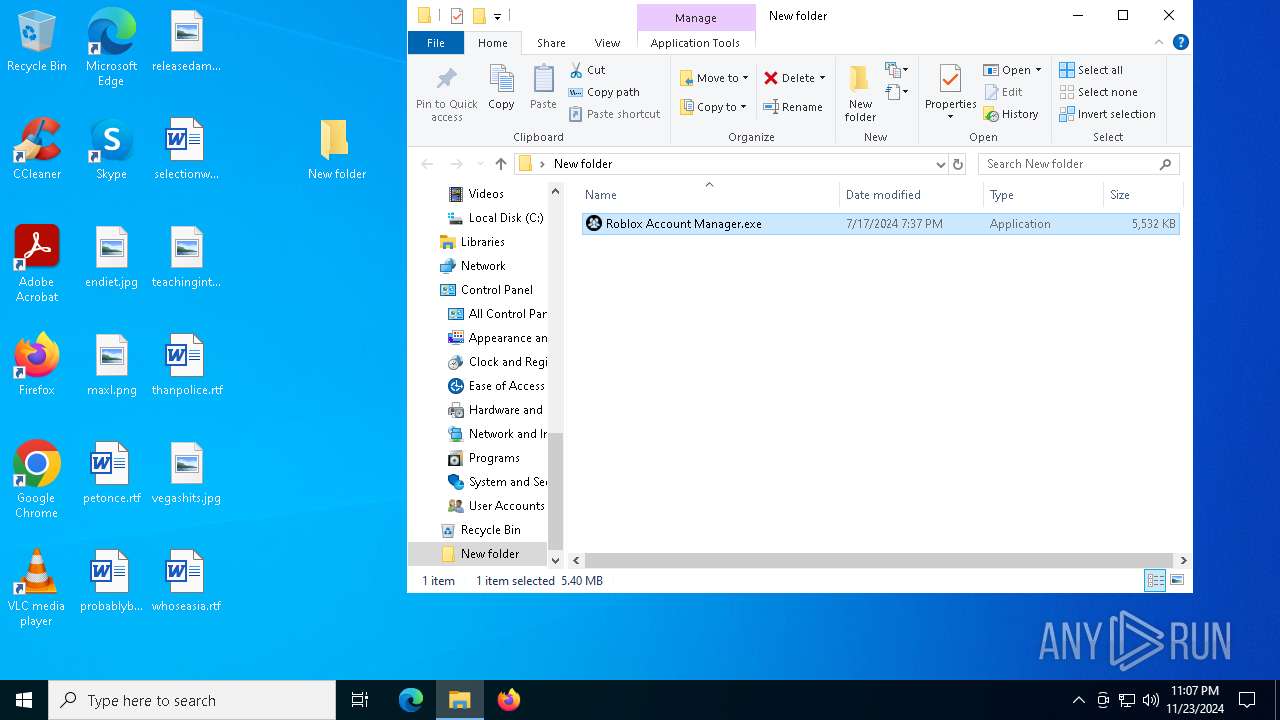Switch to Details view layout icon
This screenshot has height=720, width=1280.
tap(1155, 581)
